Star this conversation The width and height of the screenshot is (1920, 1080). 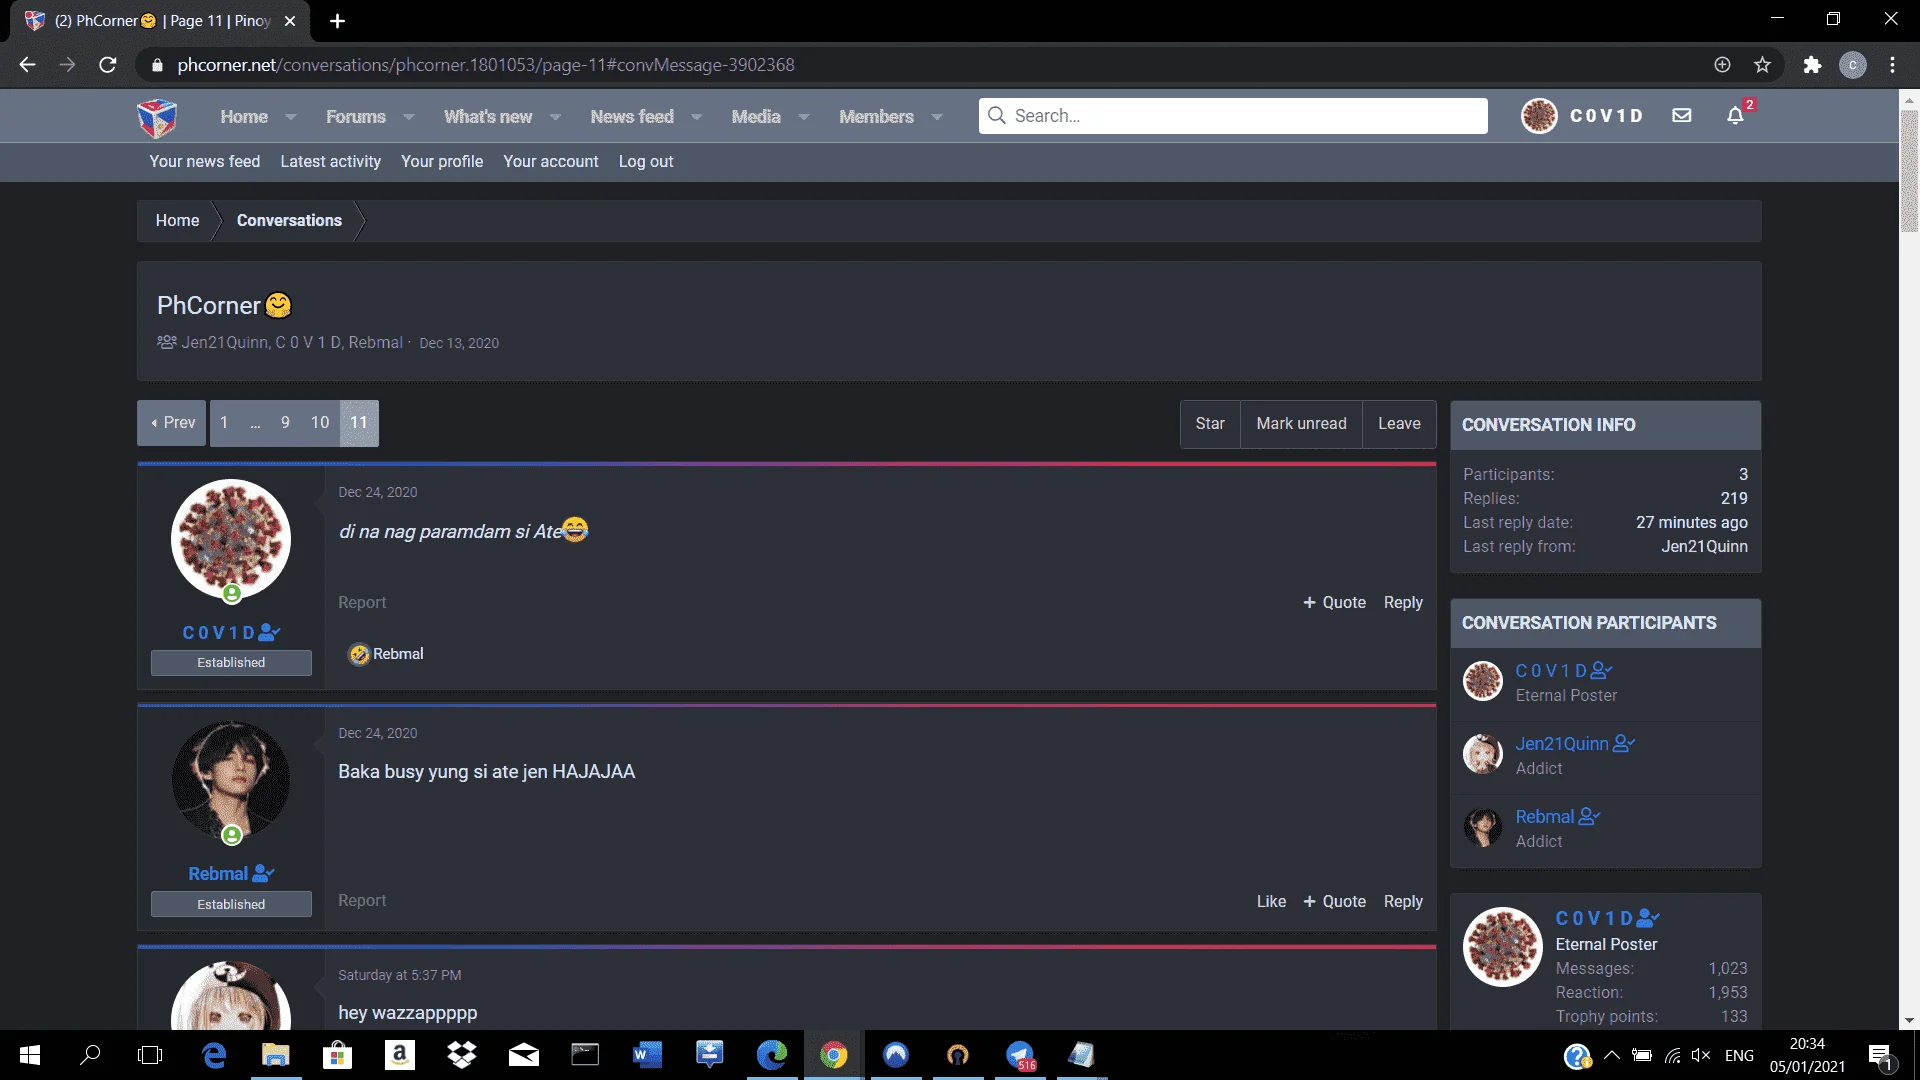click(1210, 424)
